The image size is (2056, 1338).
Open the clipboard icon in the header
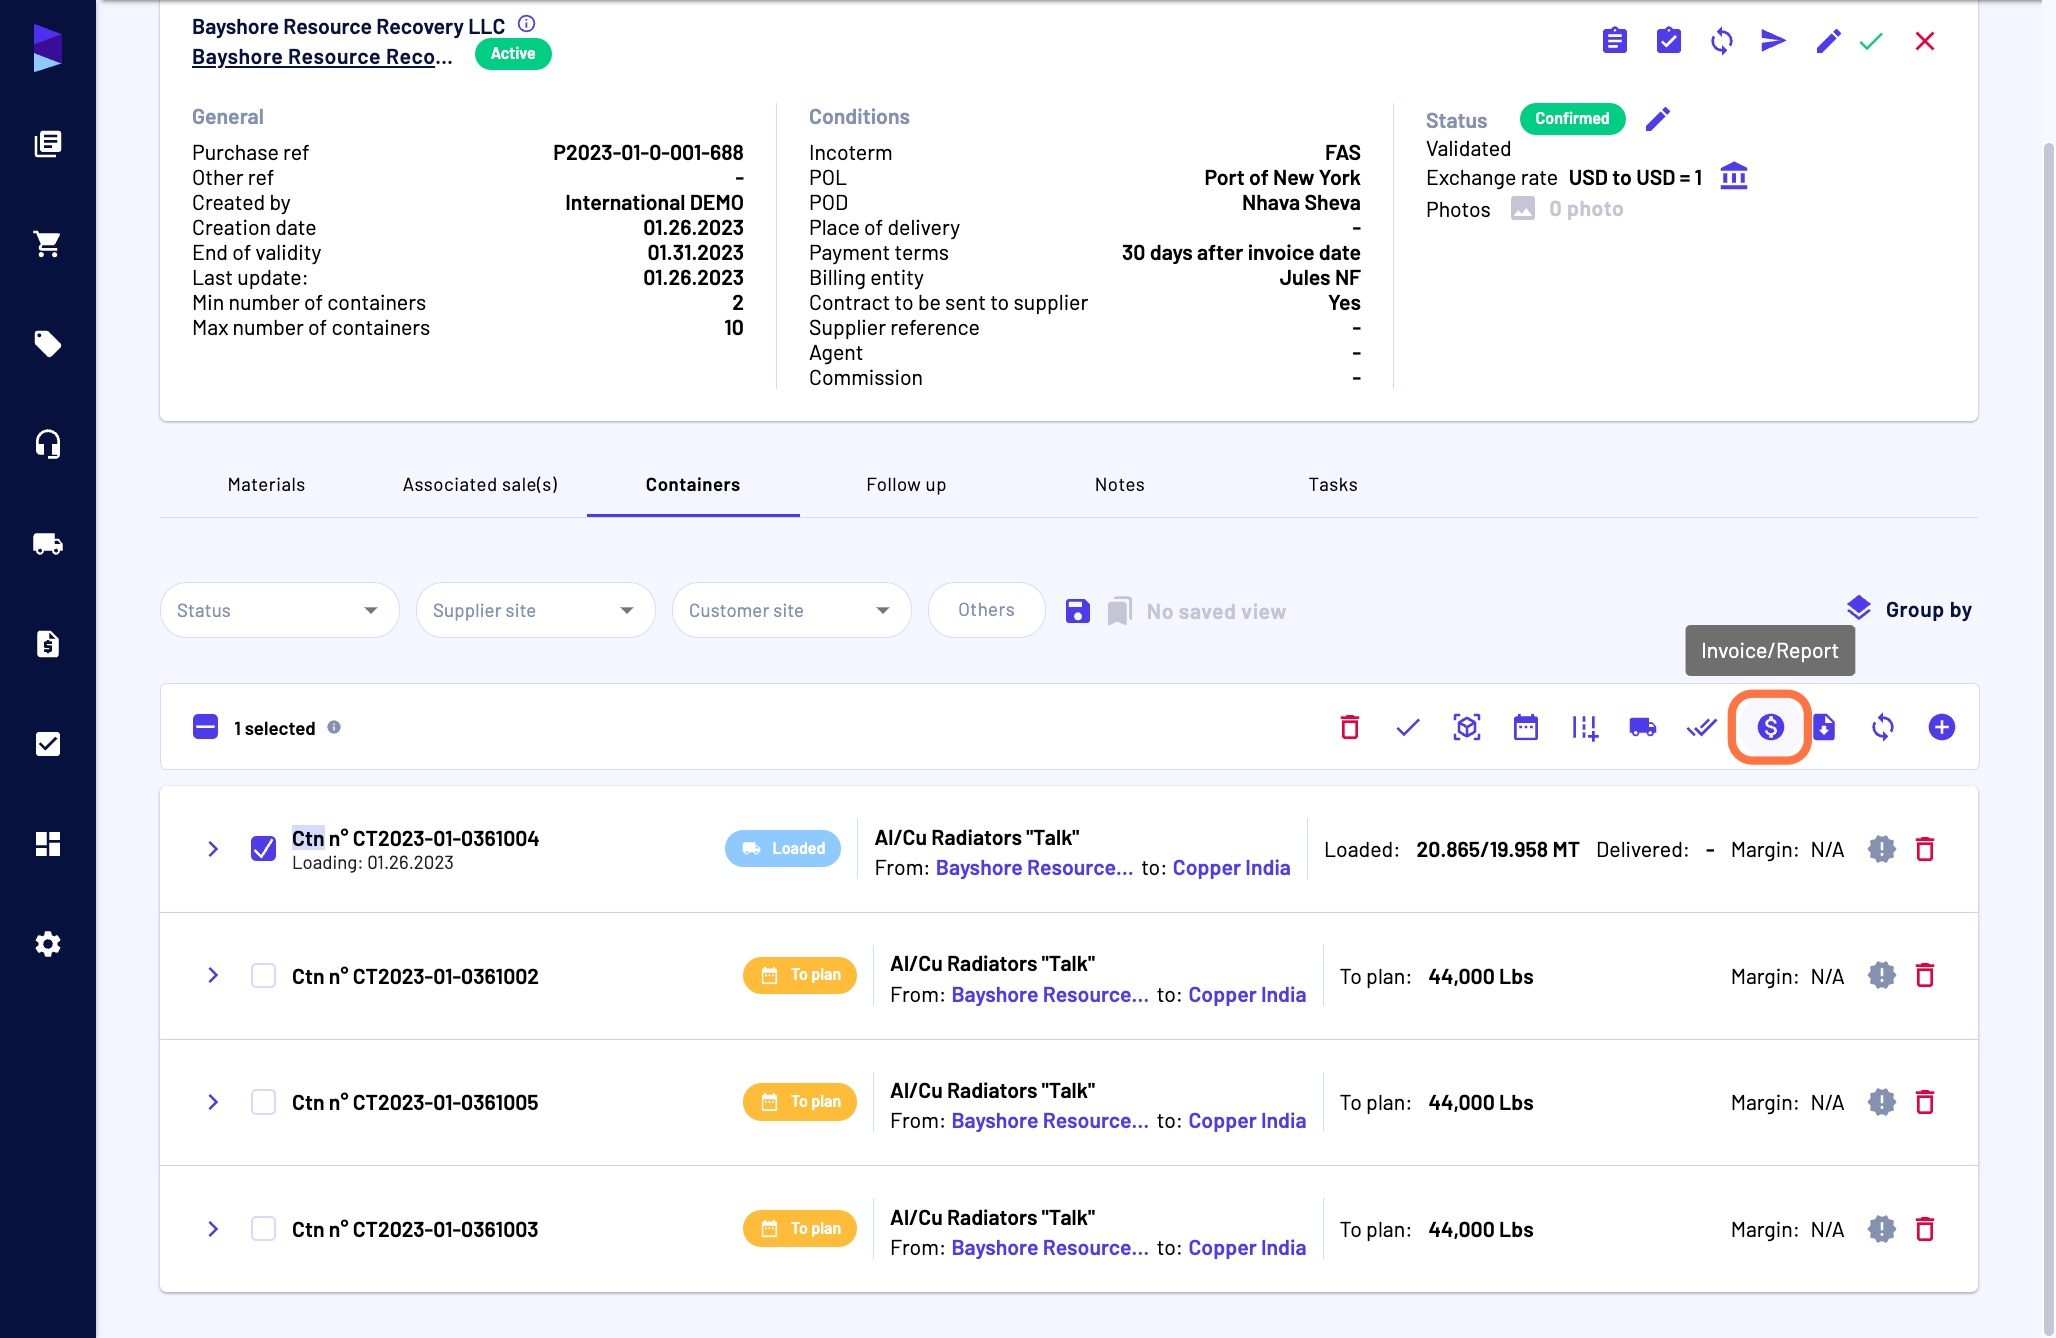(1614, 41)
